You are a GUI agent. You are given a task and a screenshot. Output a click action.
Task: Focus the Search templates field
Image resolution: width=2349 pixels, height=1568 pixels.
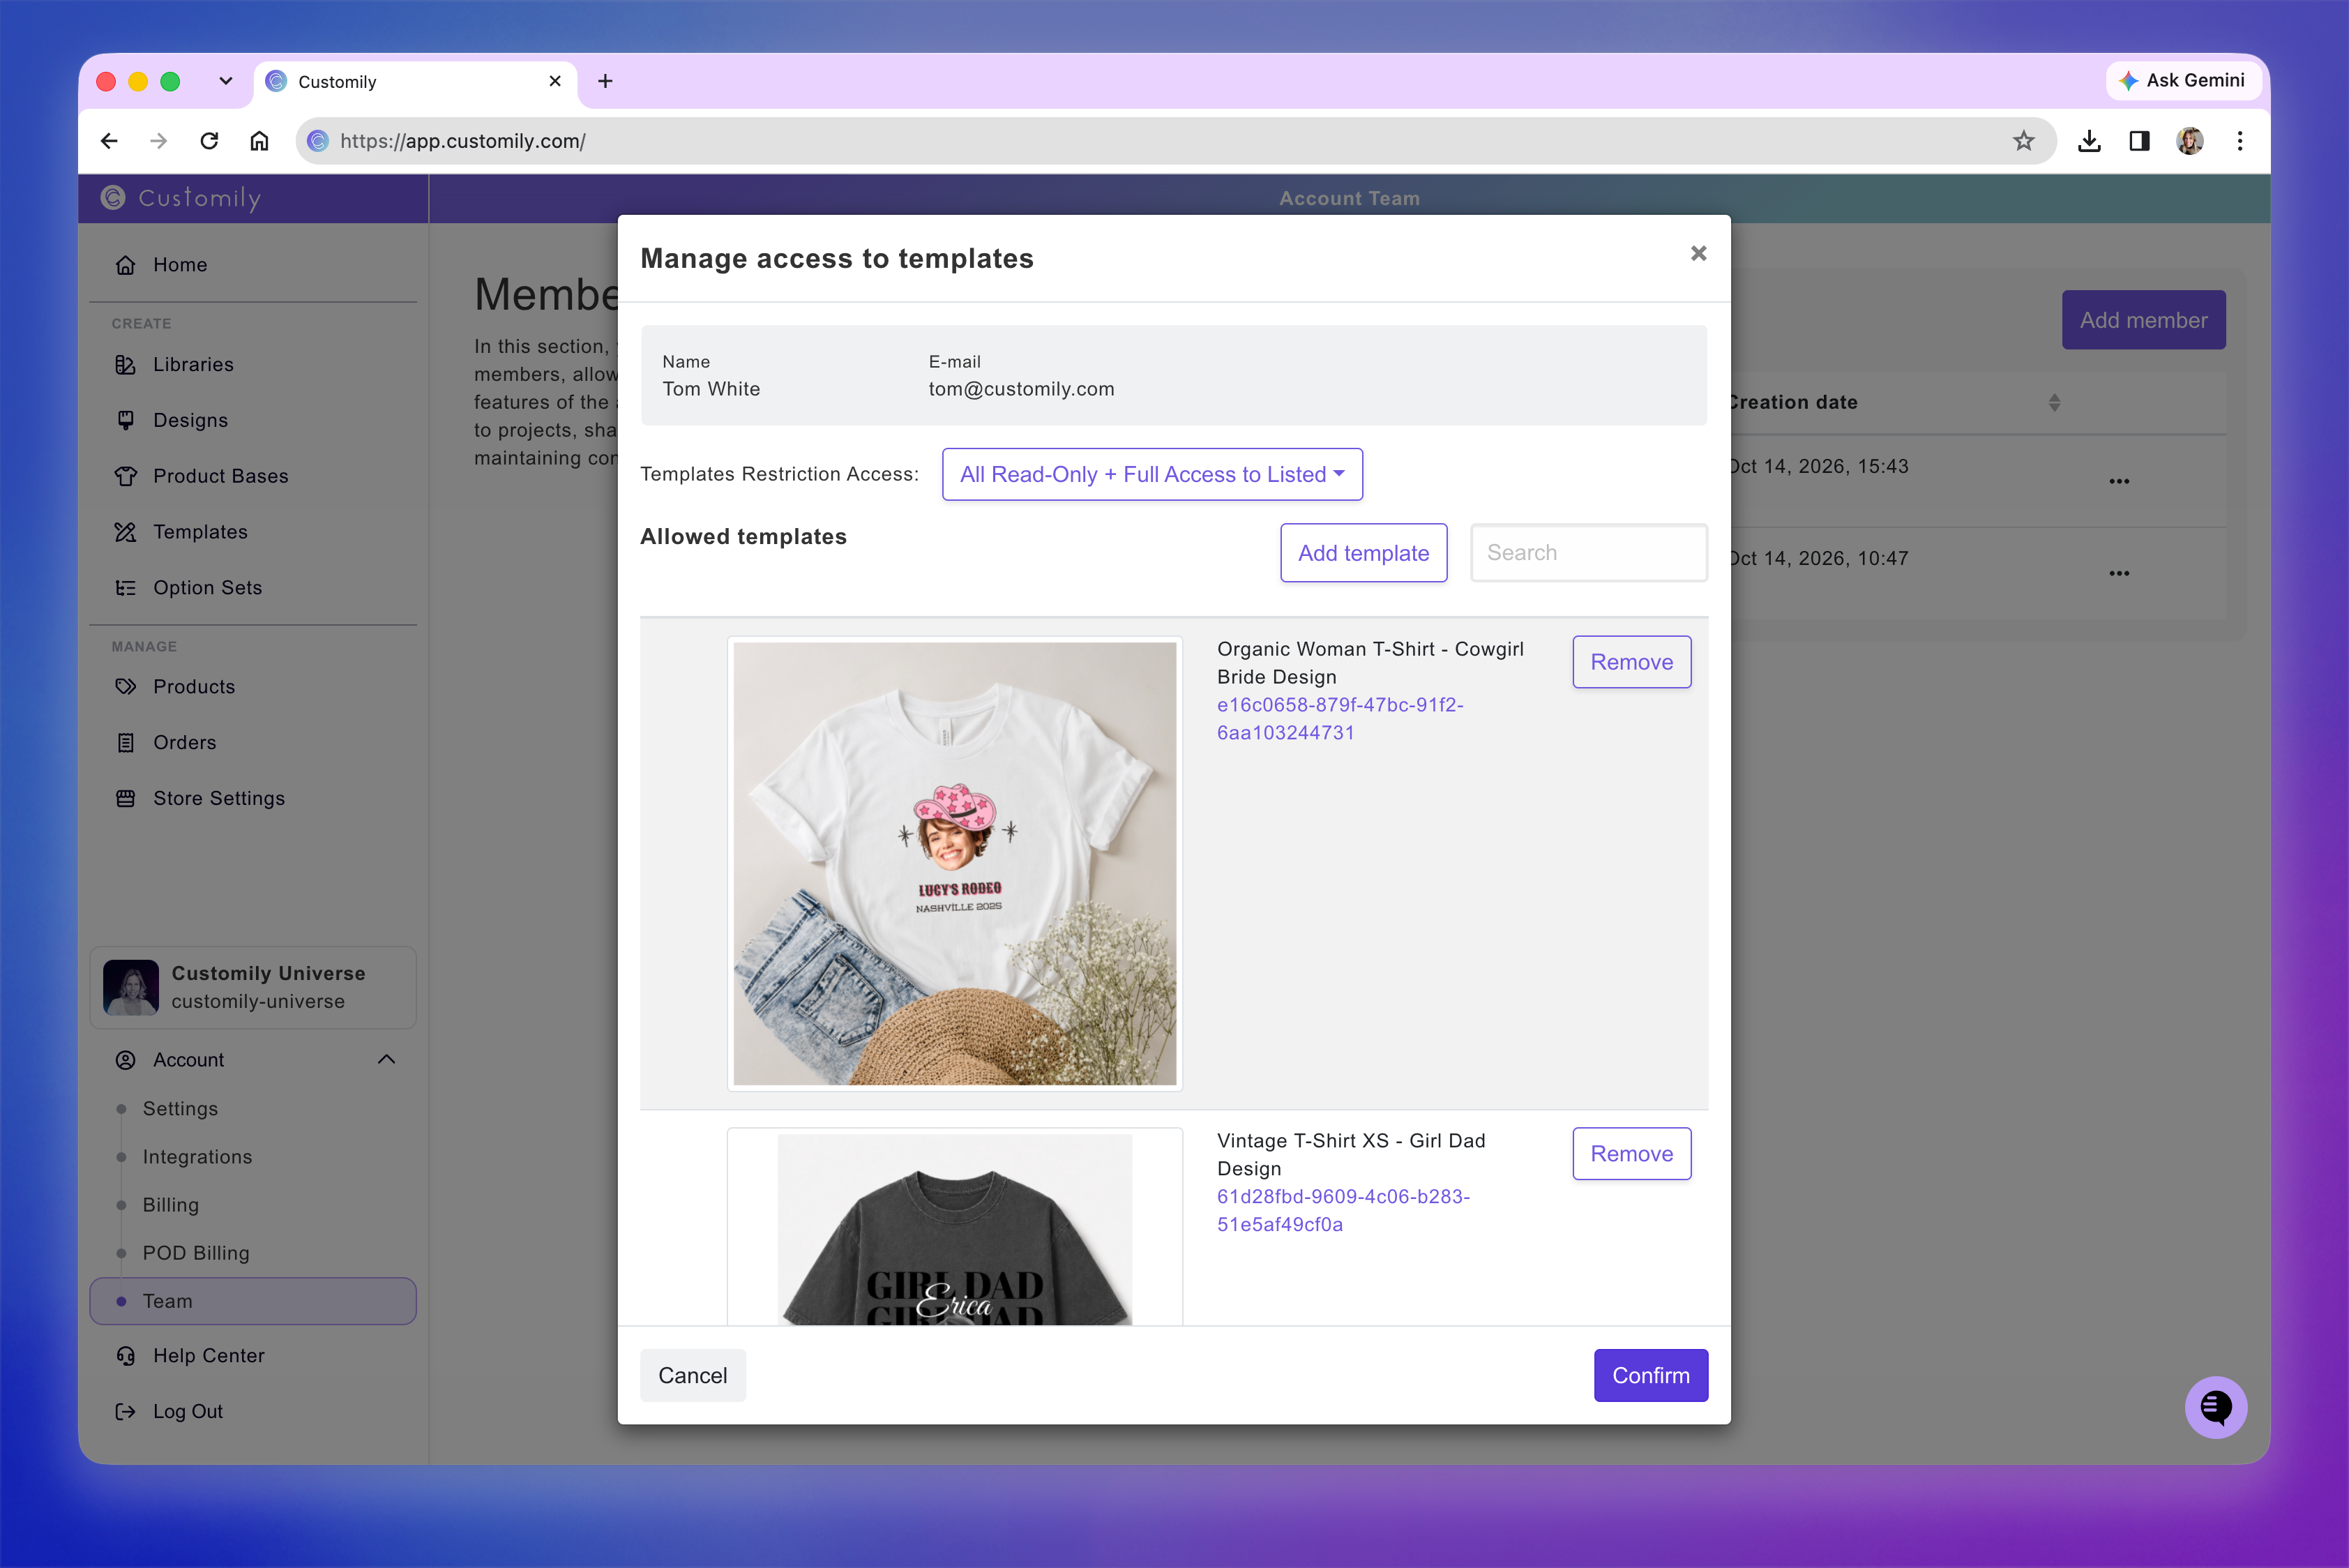point(1588,553)
